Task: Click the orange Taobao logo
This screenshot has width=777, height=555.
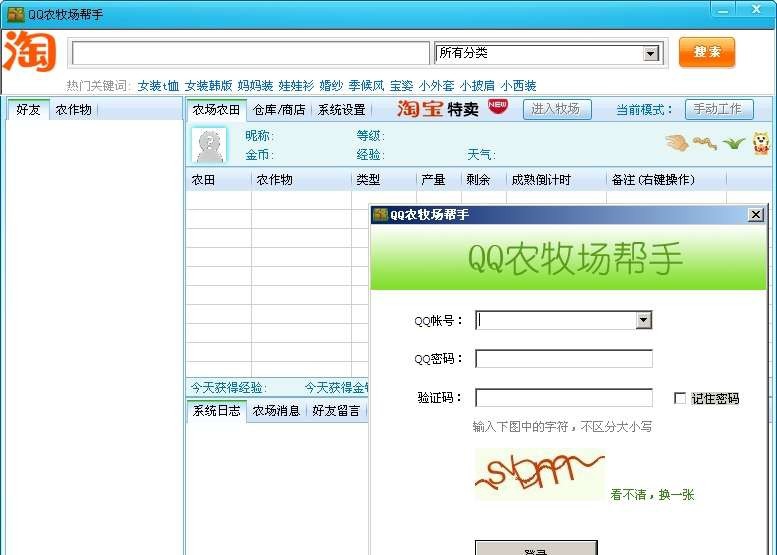Action: pos(30,52)
